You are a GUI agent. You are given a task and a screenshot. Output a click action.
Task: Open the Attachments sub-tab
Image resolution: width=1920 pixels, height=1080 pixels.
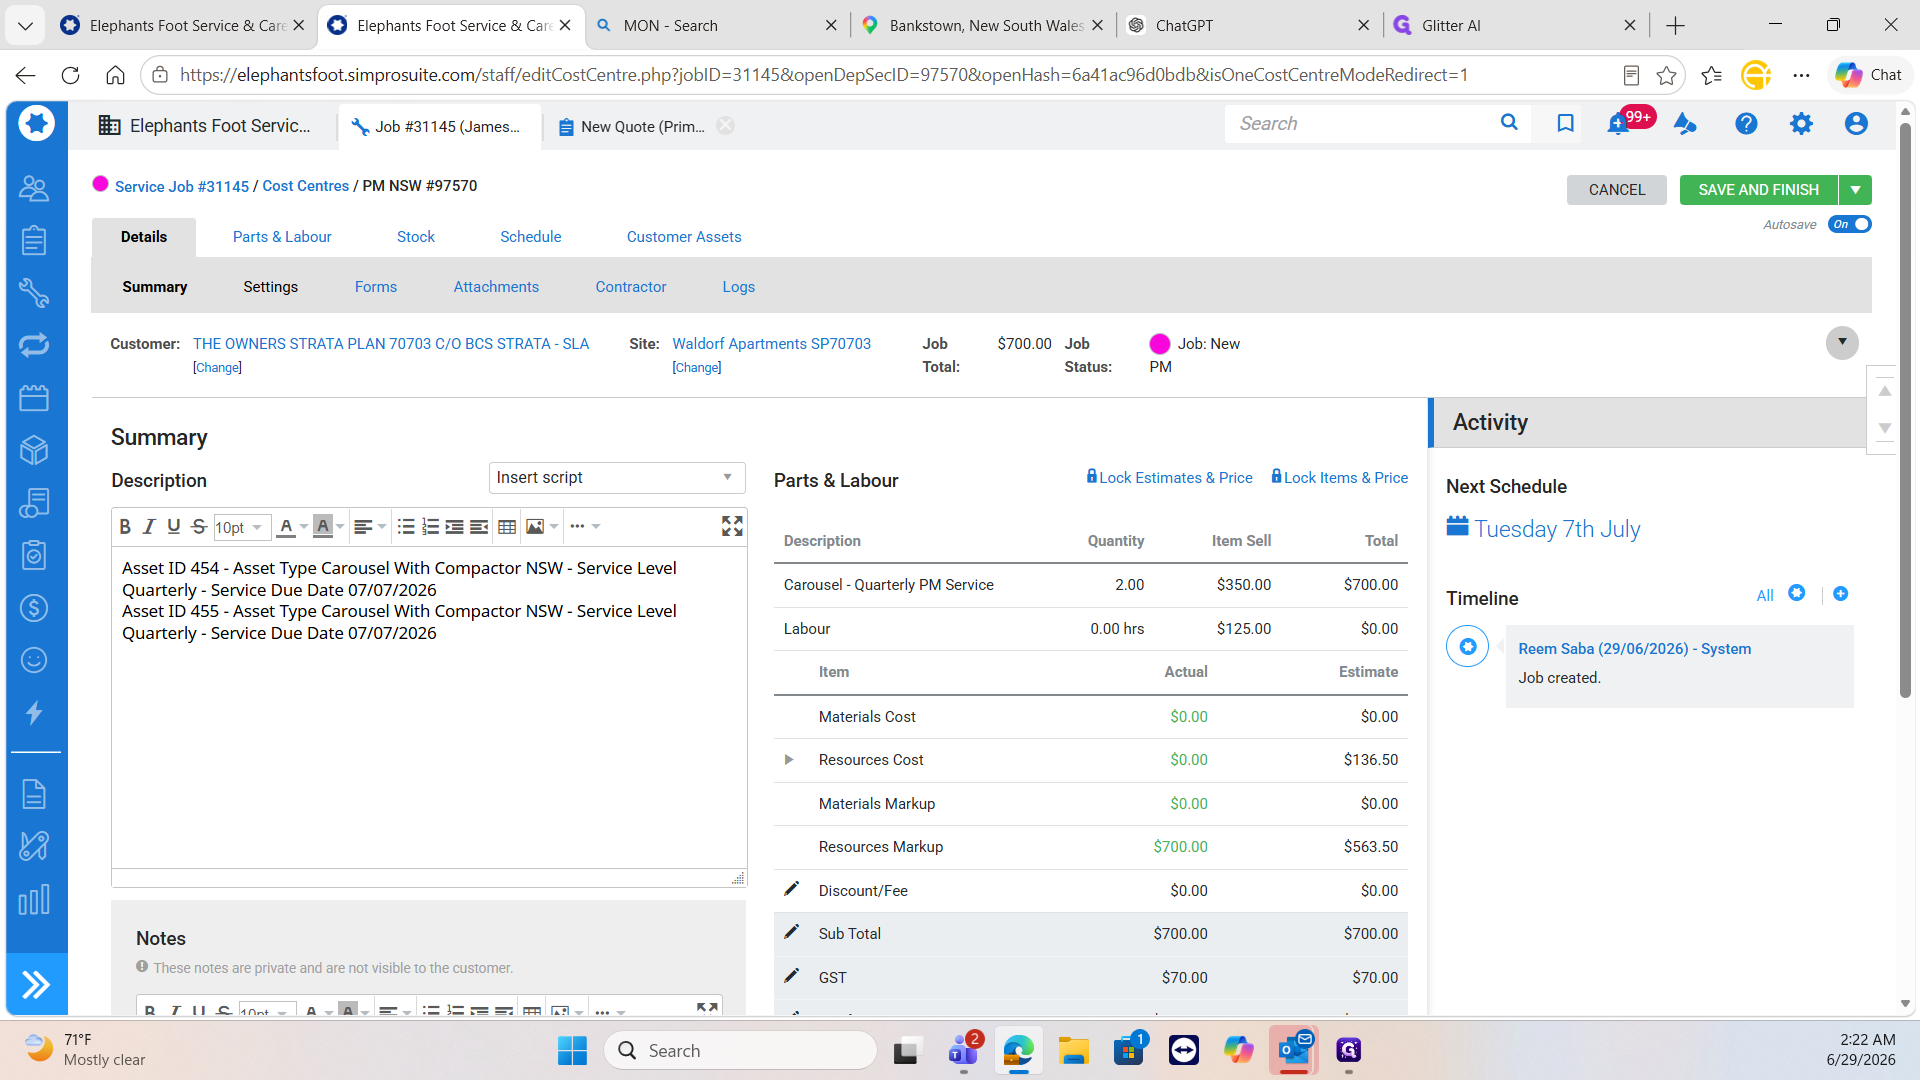pyautogui.click(x=496, y=287)
